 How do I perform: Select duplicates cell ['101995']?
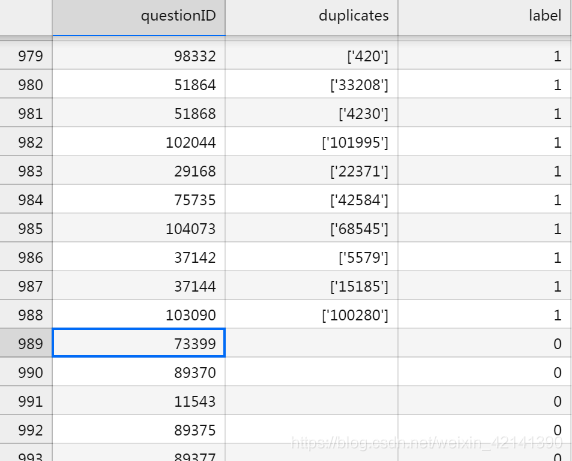click(312, 142)
